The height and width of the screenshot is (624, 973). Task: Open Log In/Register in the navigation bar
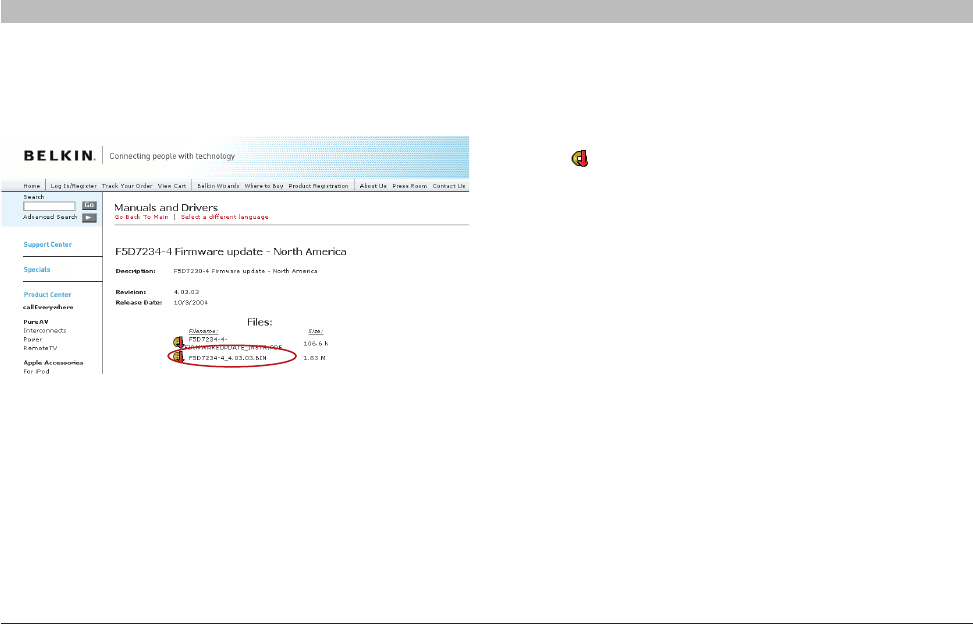pos(74,186)
